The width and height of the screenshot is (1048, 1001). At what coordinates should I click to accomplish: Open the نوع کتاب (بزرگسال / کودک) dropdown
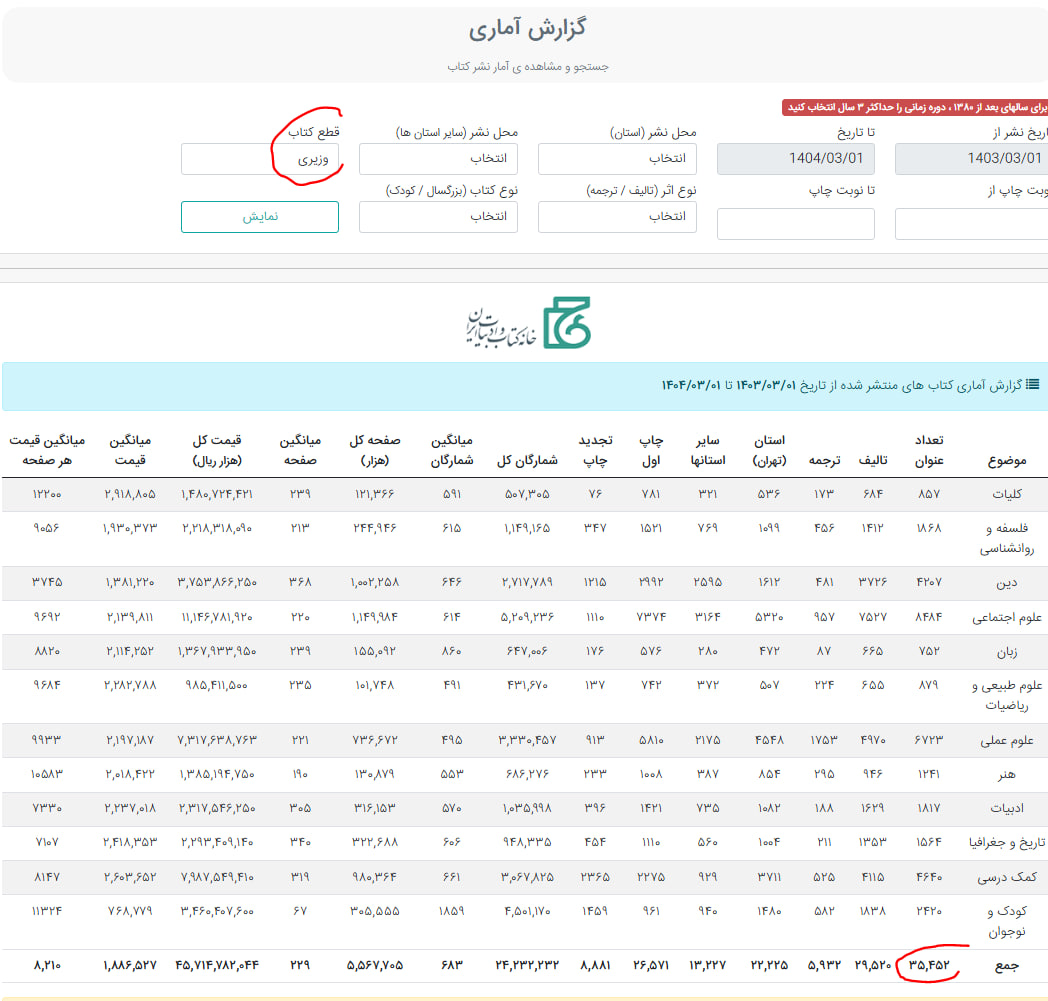(x=437, y=217)
